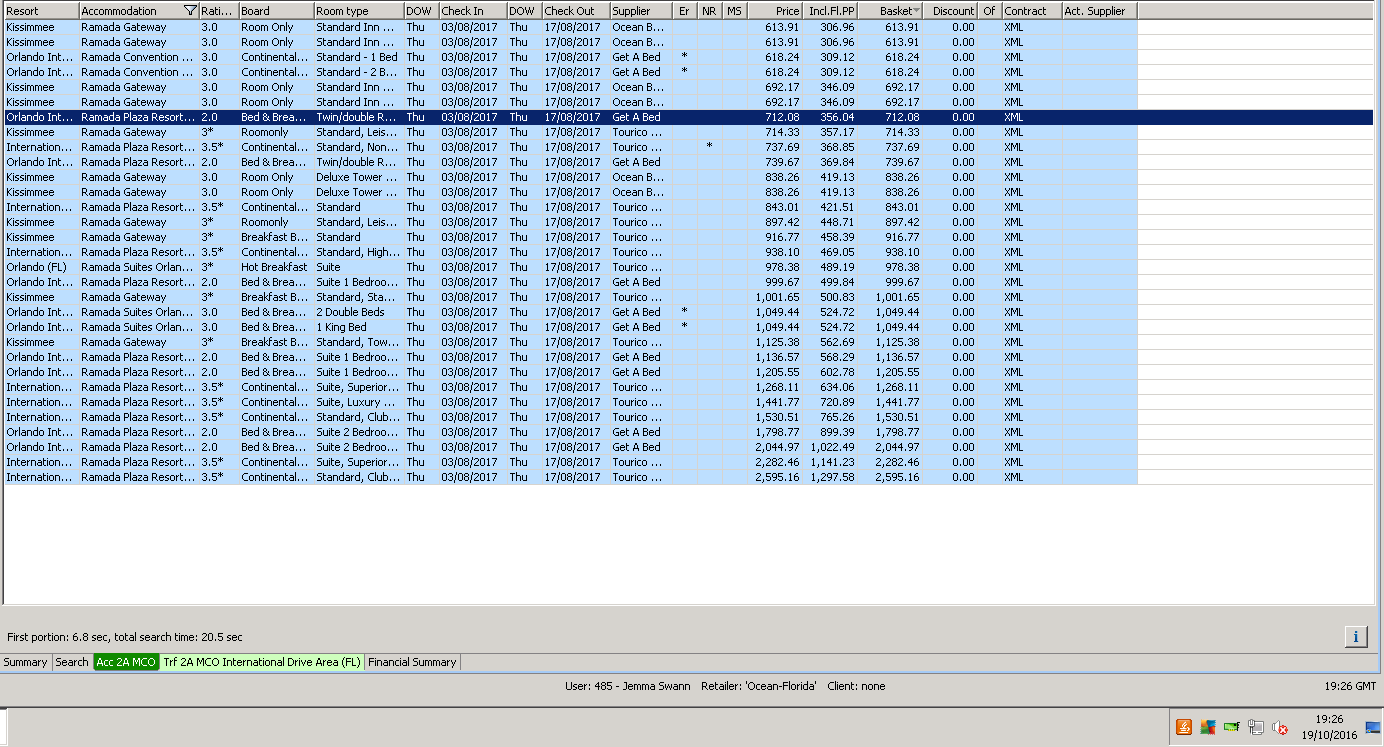Click the NR column header
1384x747 pixels.
[709, 11]
